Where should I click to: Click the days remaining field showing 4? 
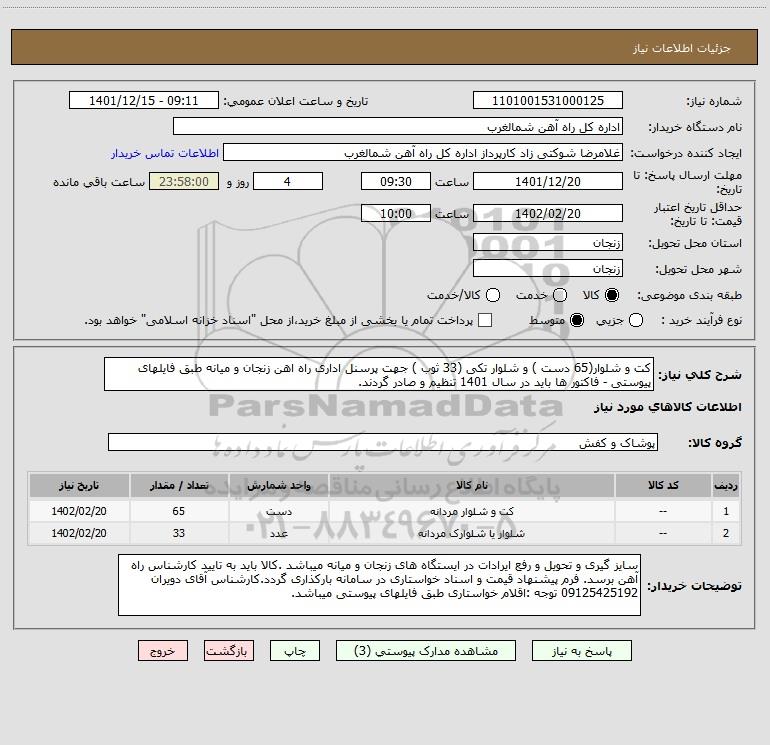tap(288, 181)
